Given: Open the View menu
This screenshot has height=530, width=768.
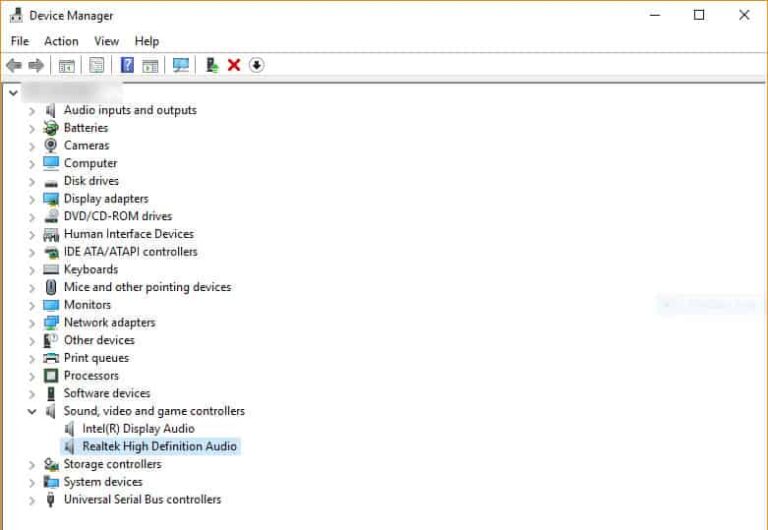Looking at the screenshot, I should (x=106, y=41).
